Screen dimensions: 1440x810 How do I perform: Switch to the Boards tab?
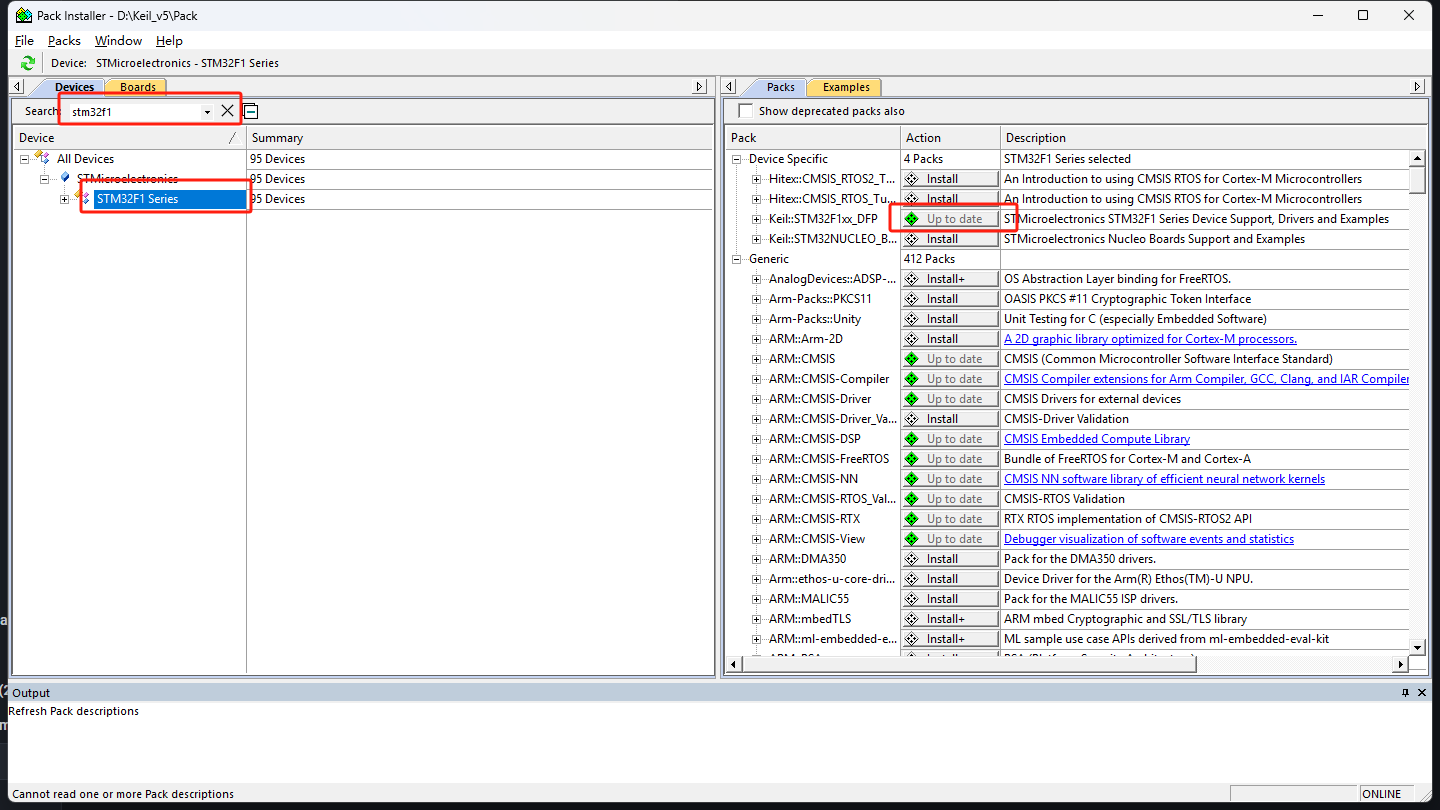click(137, 87)
